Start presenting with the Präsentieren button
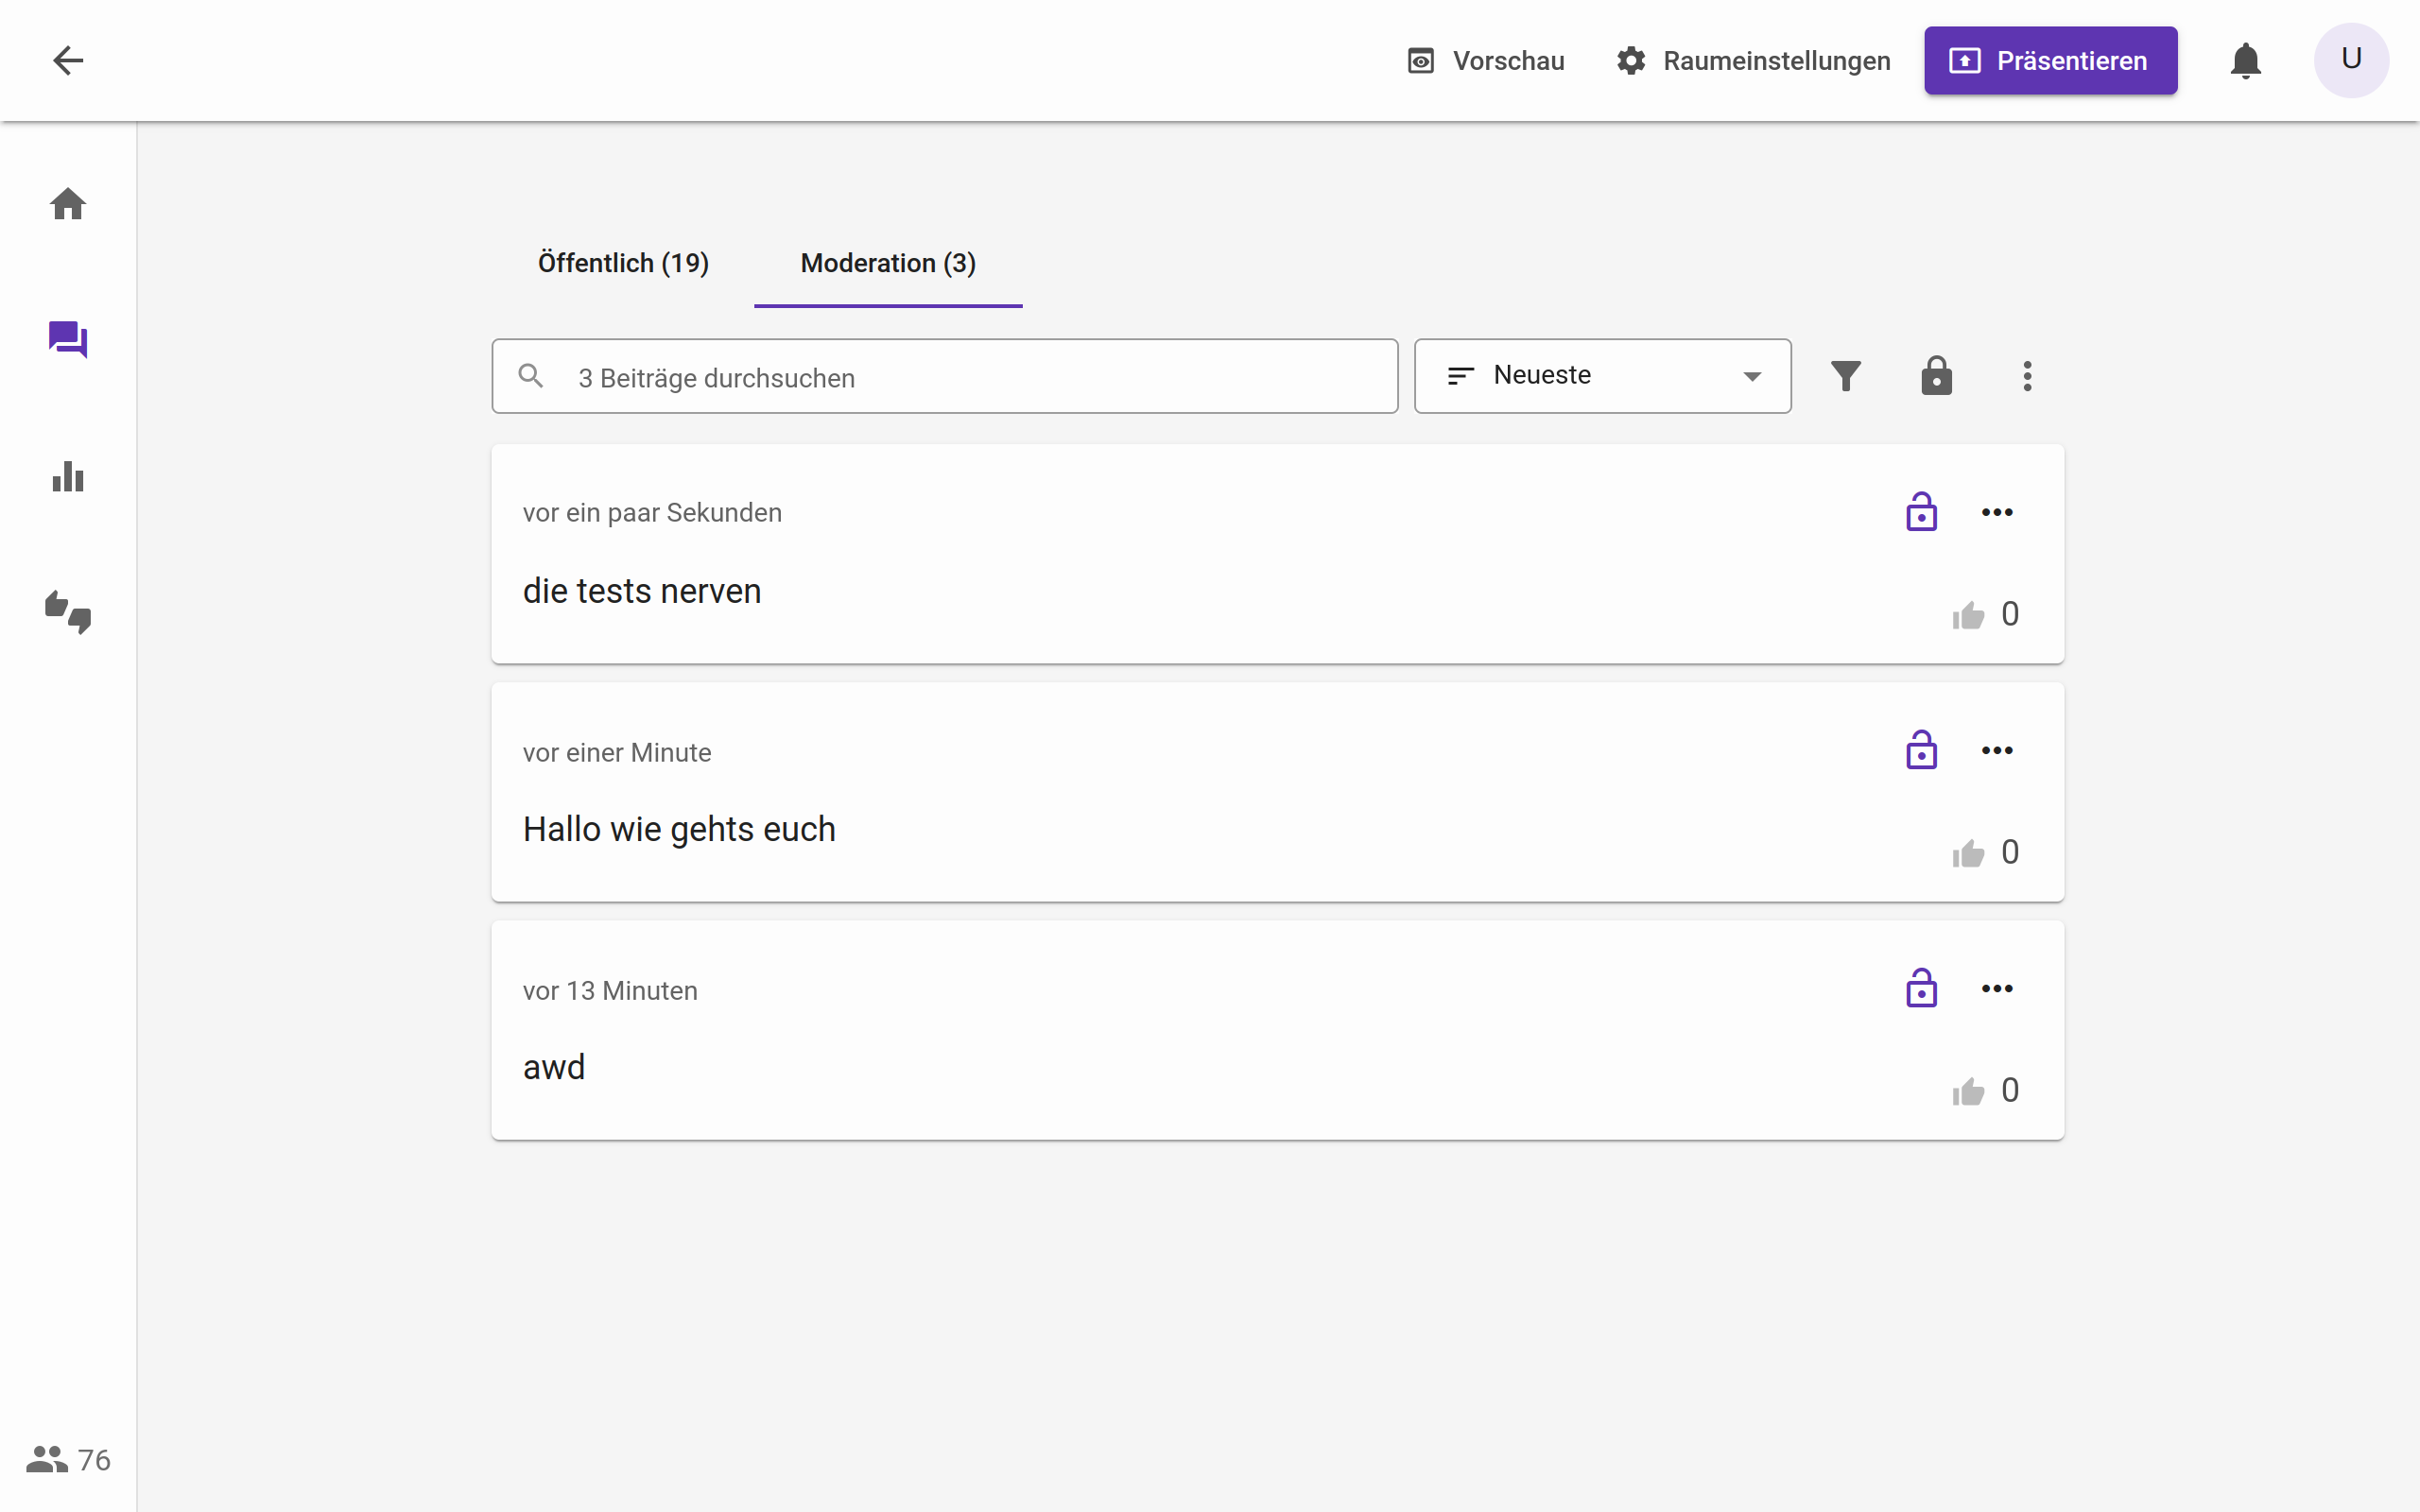The height and width of the screenshot is (1512, 2420). 2050,61
